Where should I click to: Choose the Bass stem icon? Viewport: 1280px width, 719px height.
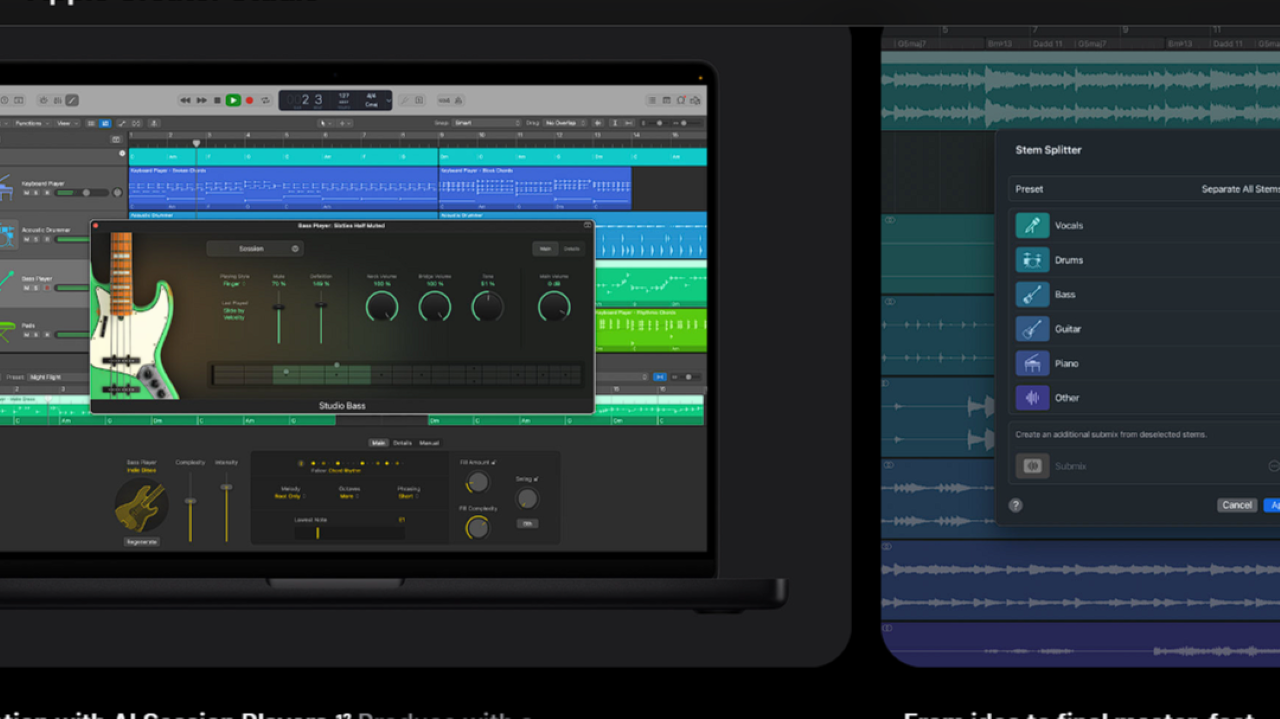1032,294
